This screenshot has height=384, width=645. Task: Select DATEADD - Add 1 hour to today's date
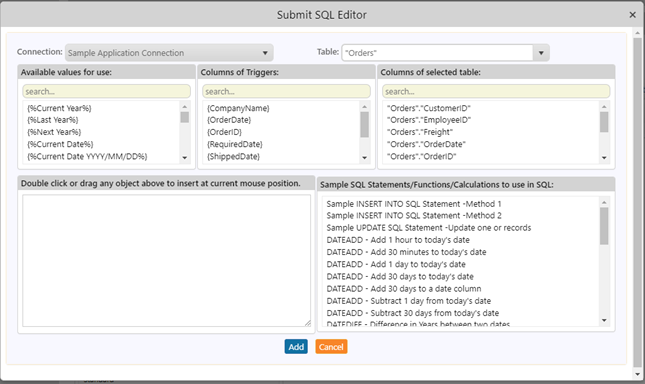pos(398,240)
